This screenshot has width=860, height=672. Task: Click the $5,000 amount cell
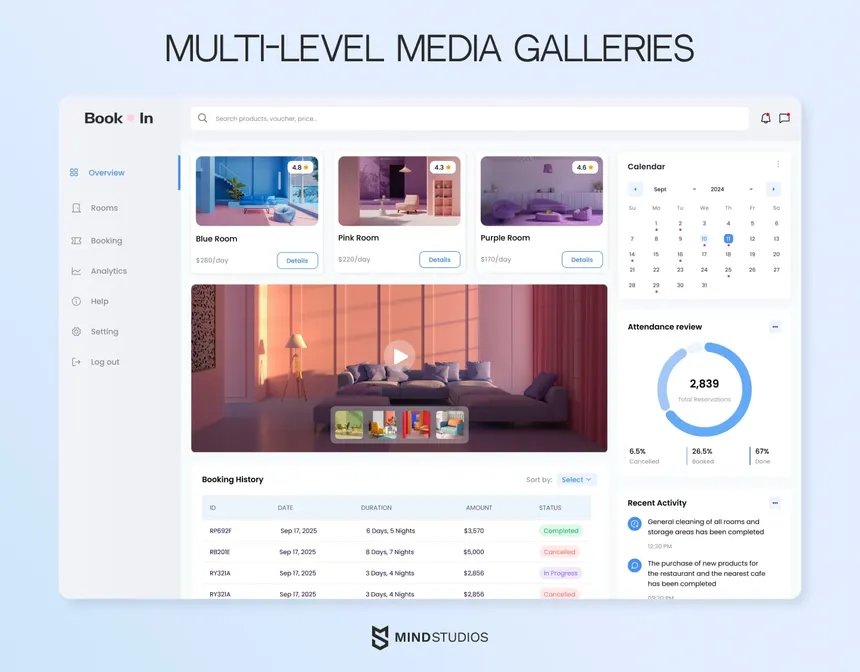(x=474, y=552)
